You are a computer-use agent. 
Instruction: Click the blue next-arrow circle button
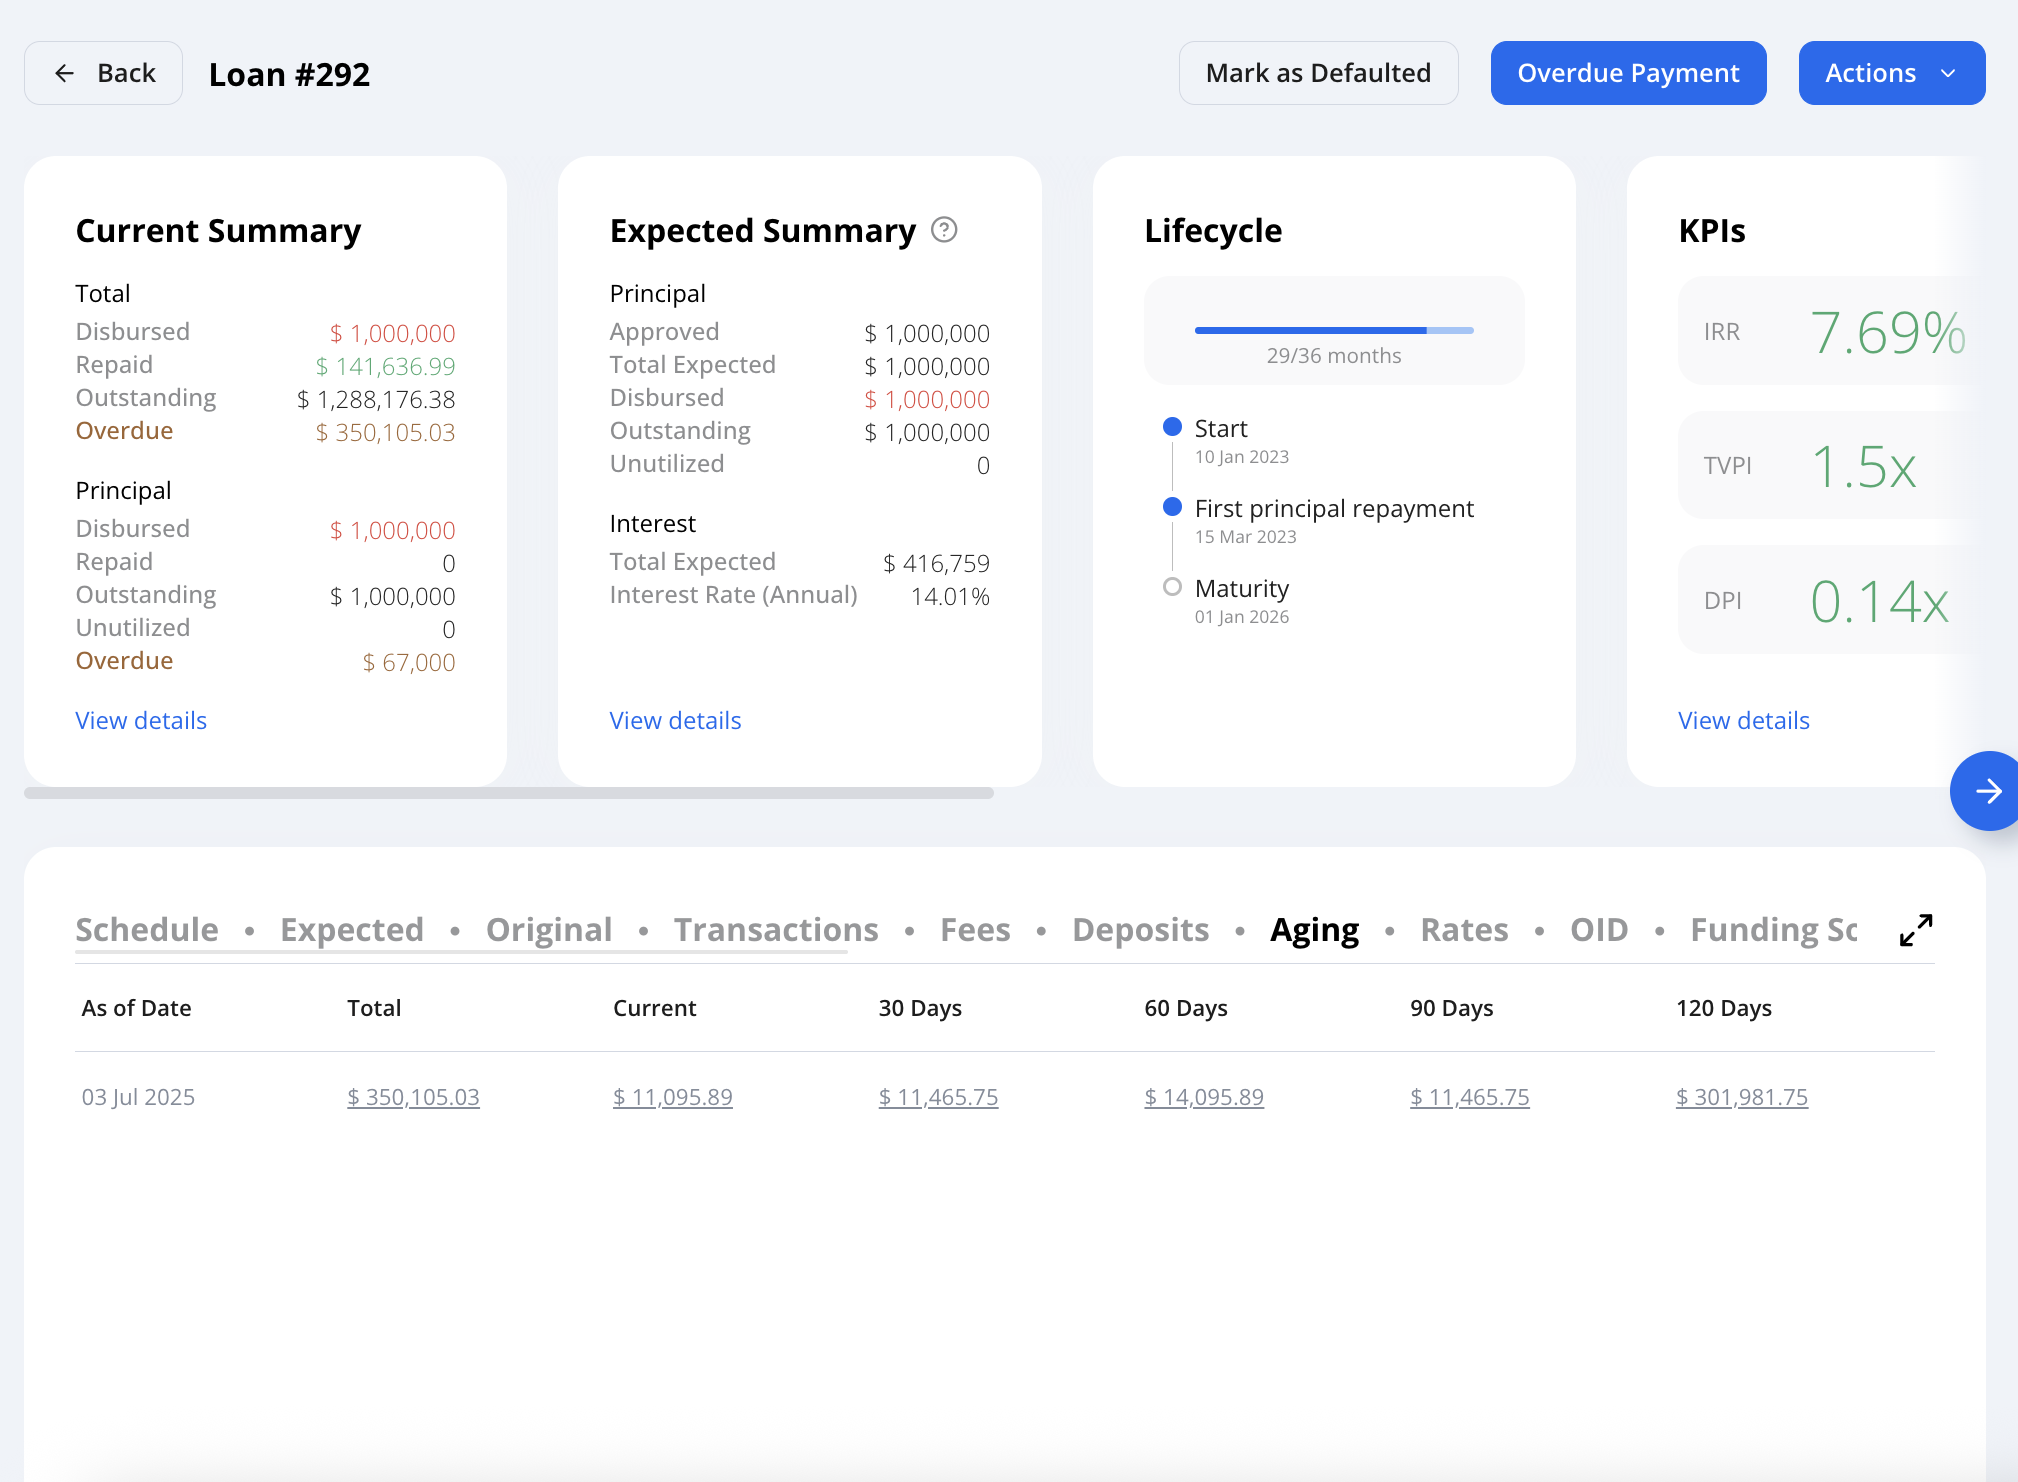(x=1988, y=791)
